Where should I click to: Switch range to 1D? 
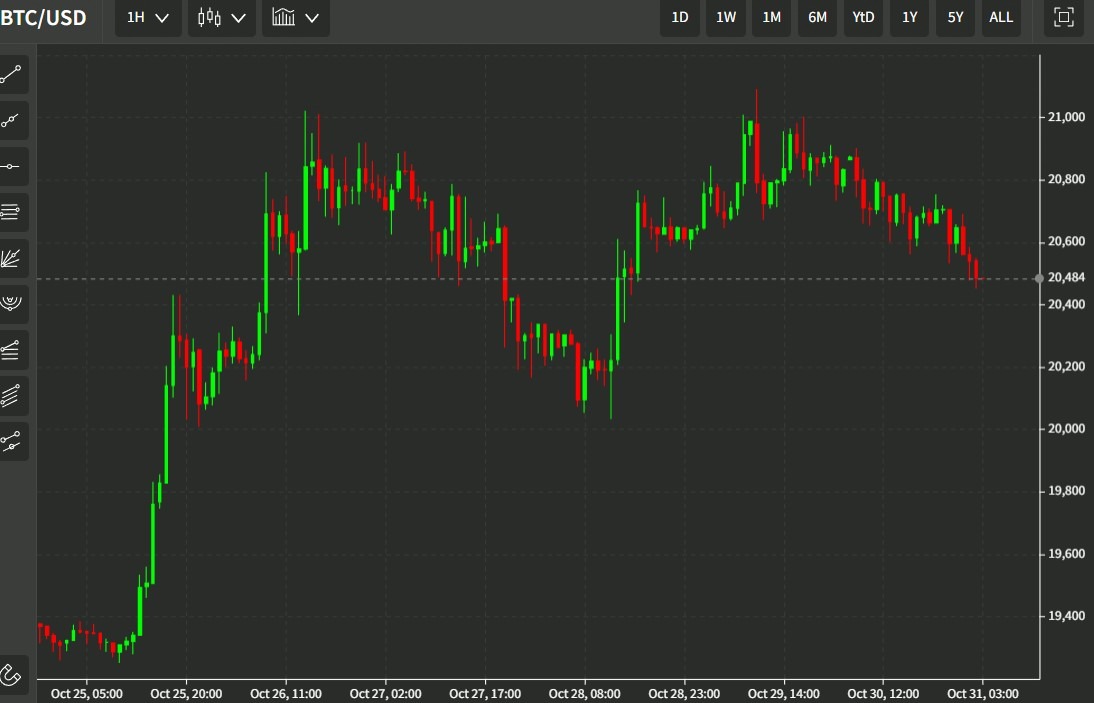tap(680, 17)
